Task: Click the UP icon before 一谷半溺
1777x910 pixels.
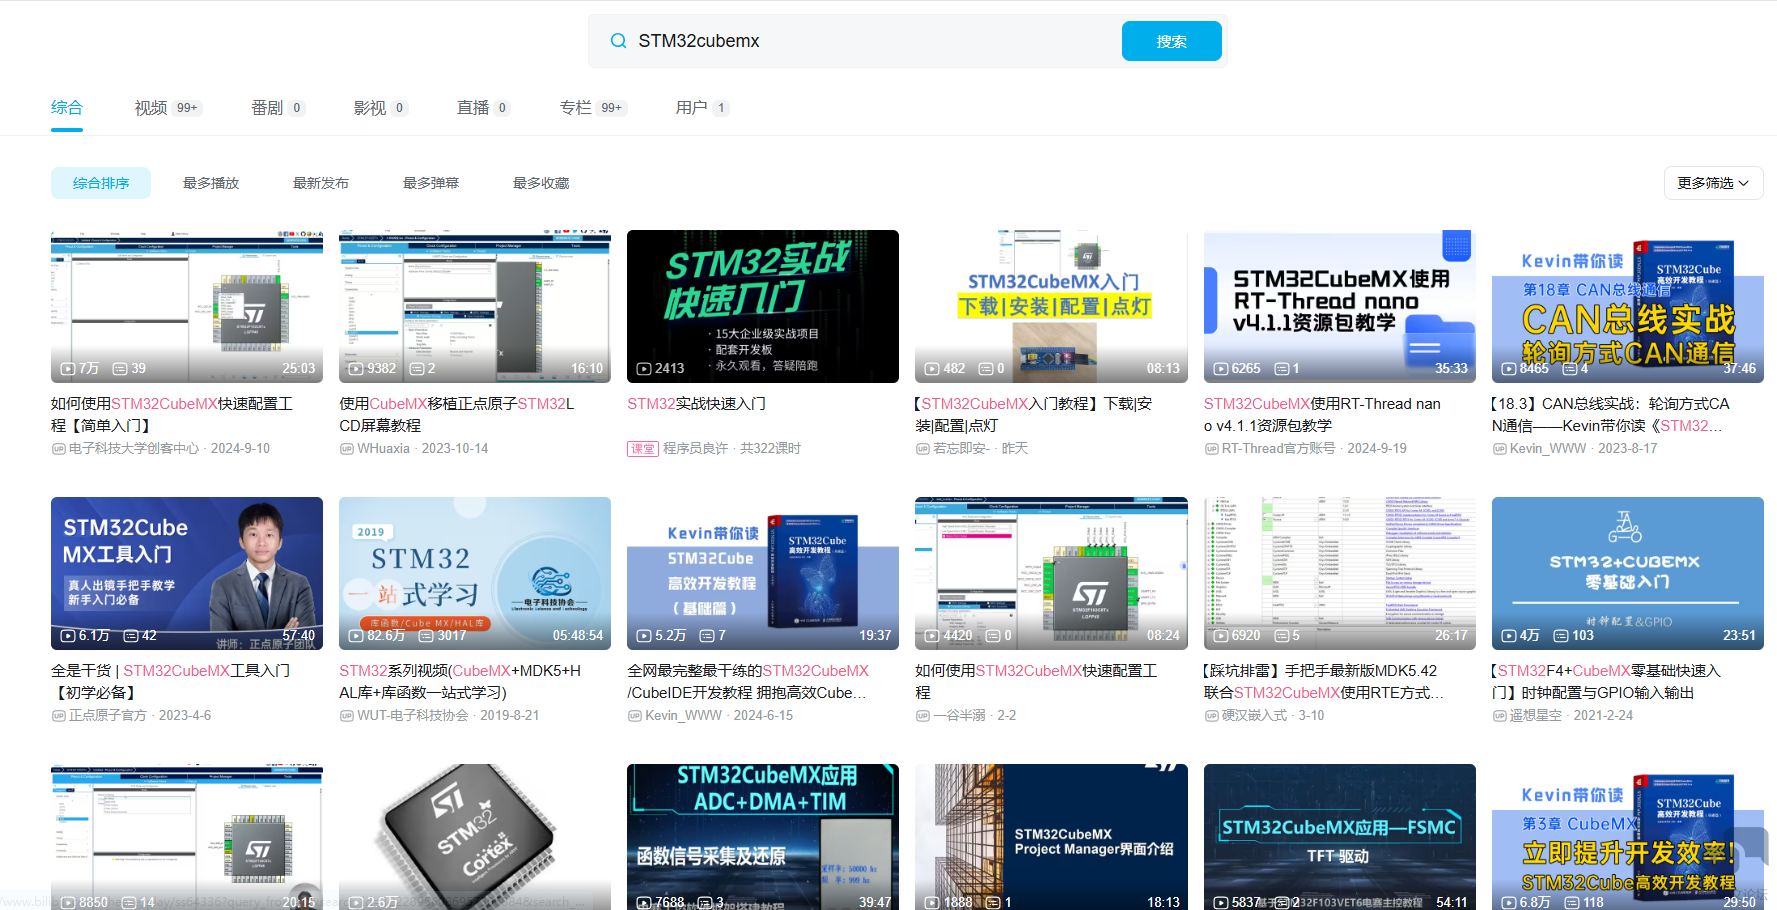Action: [x=922, y=716]
